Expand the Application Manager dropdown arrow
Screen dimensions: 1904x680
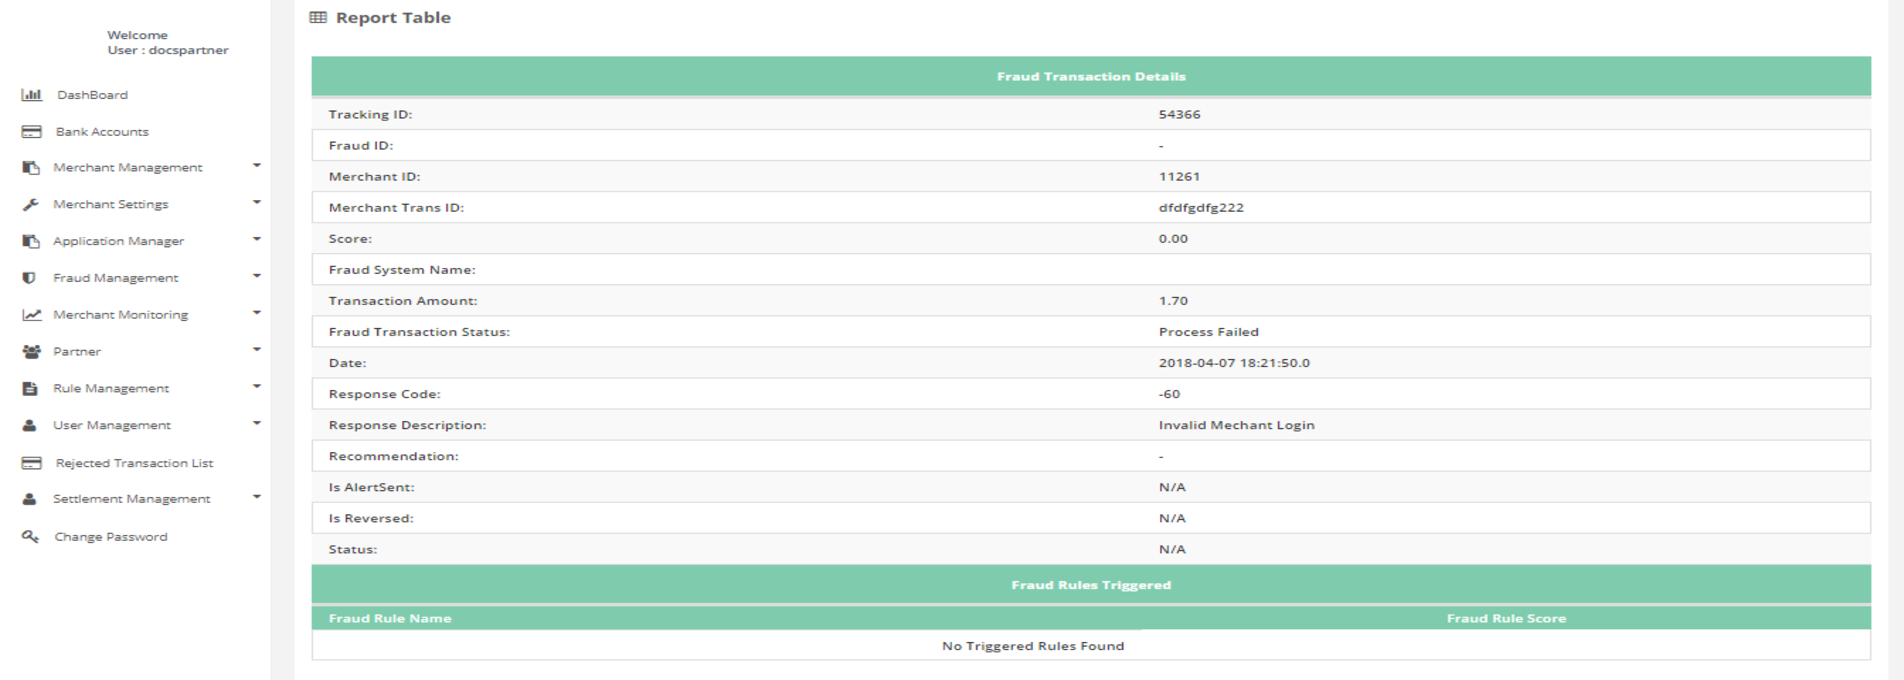pos(257,239)
